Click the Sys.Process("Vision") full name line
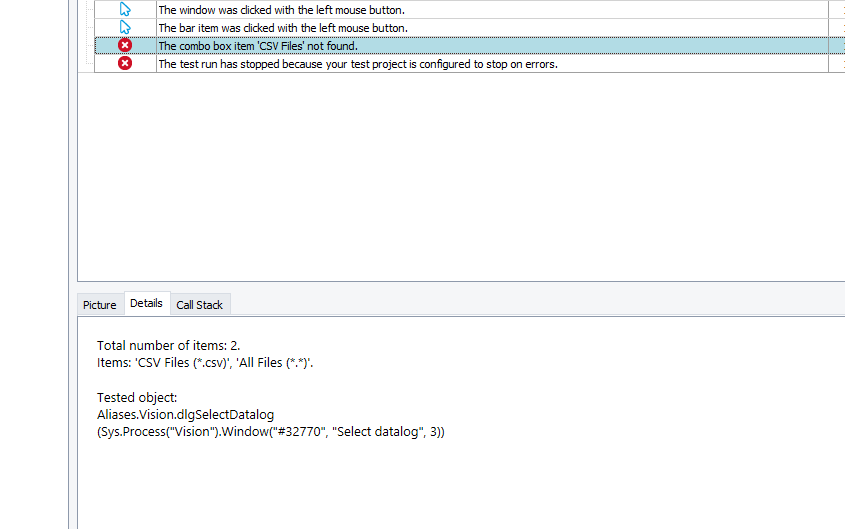The height and width of the screenshot is (529, 845). (x=270, y=432)
